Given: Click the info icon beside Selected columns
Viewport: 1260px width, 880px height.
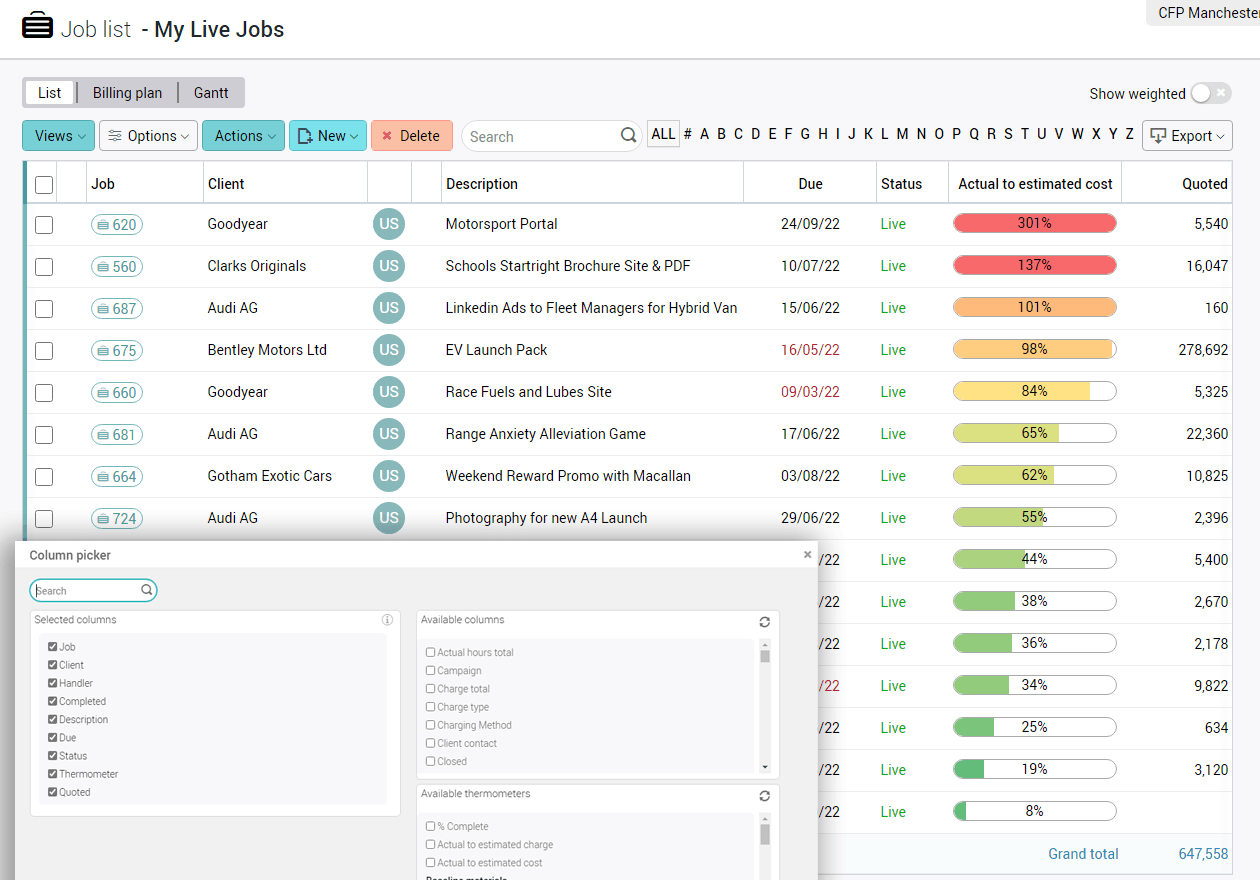Looking at the screenshot, I should coord(388,620).
